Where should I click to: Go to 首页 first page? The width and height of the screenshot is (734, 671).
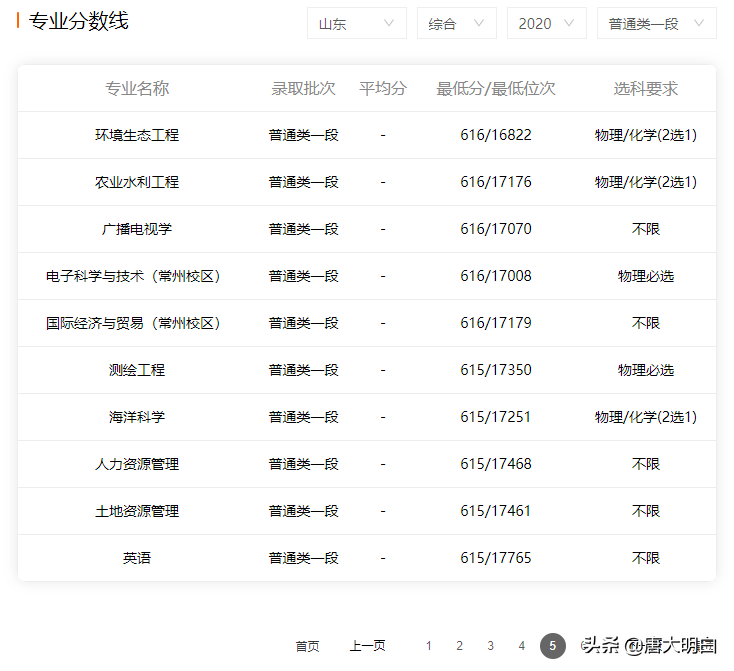coord(307,646)
